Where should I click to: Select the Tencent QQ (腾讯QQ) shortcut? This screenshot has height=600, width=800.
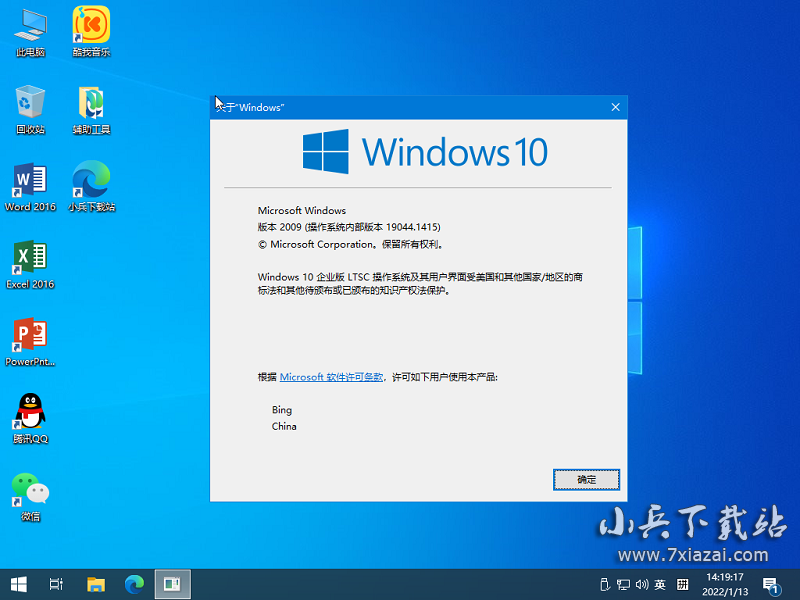click(x=30, y=419)
